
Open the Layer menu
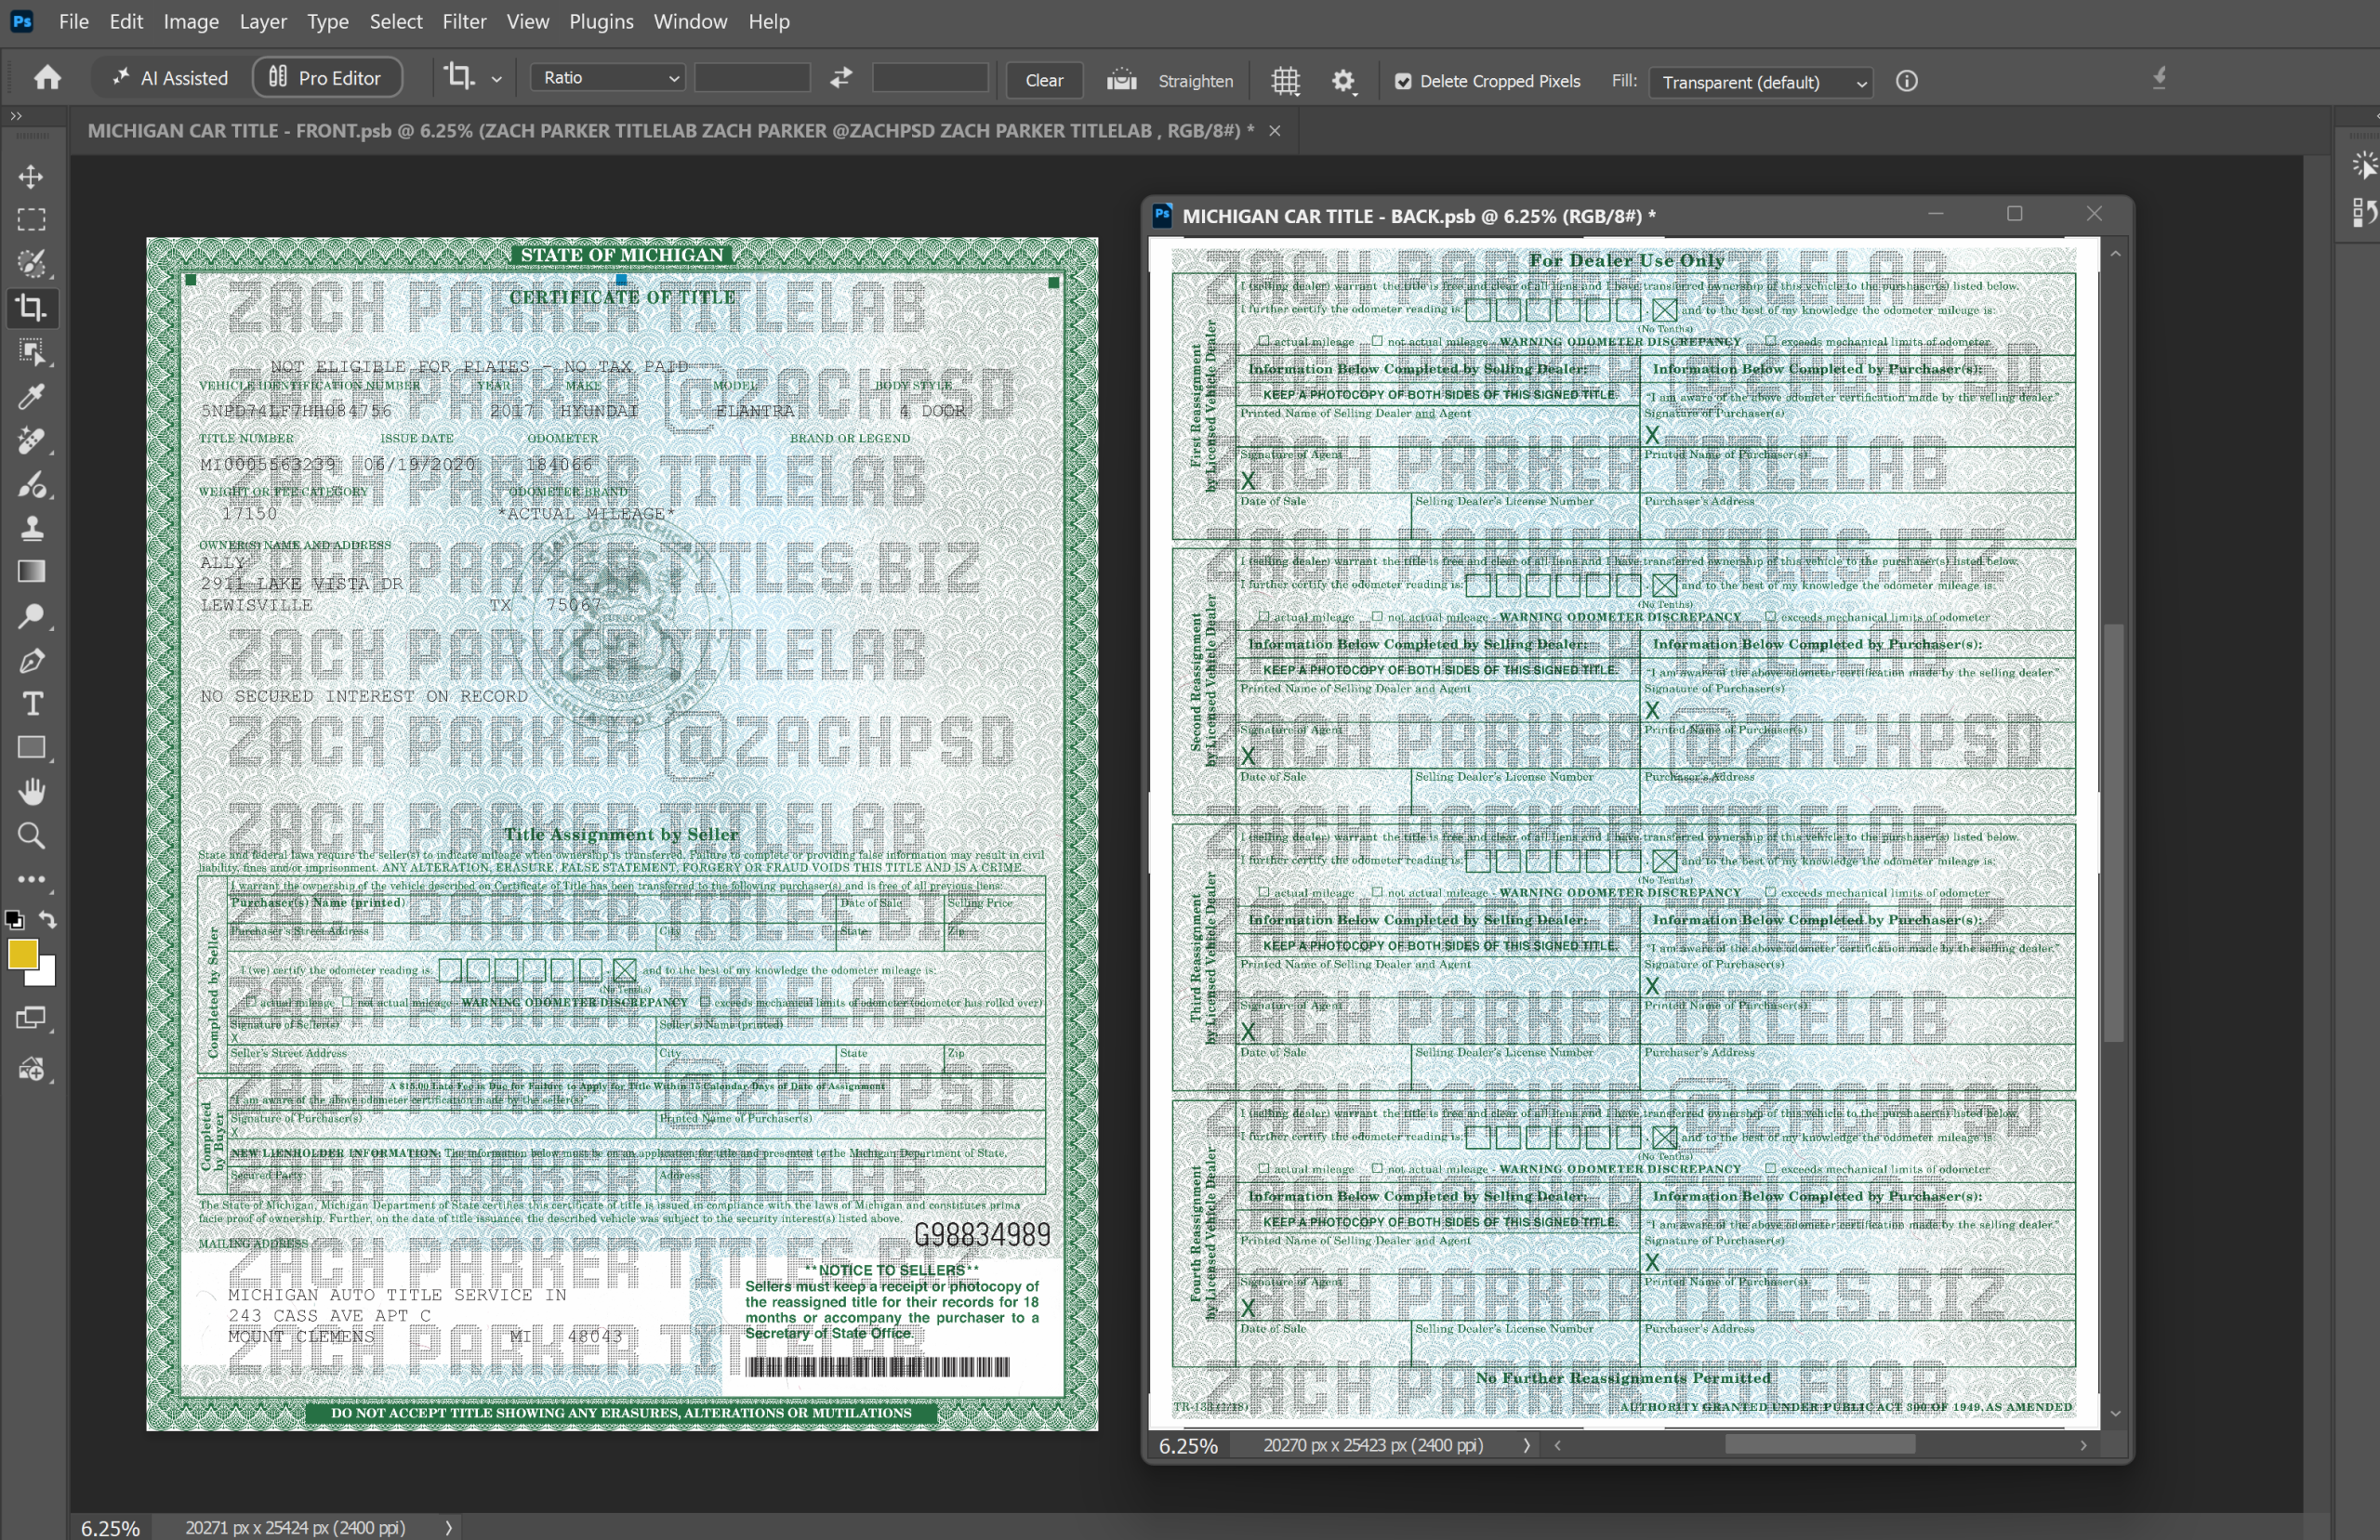[x=263, y=21]
